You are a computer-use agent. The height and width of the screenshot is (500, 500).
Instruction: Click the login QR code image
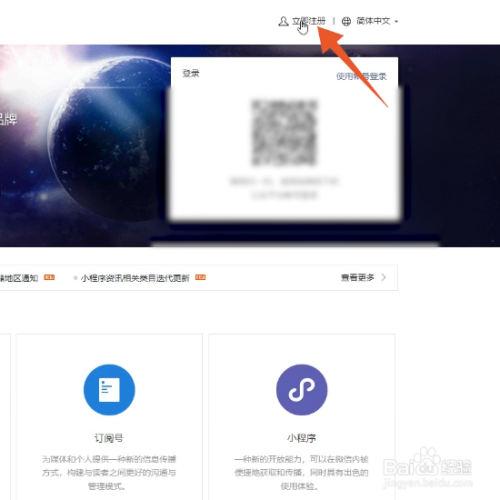(284, 132)
